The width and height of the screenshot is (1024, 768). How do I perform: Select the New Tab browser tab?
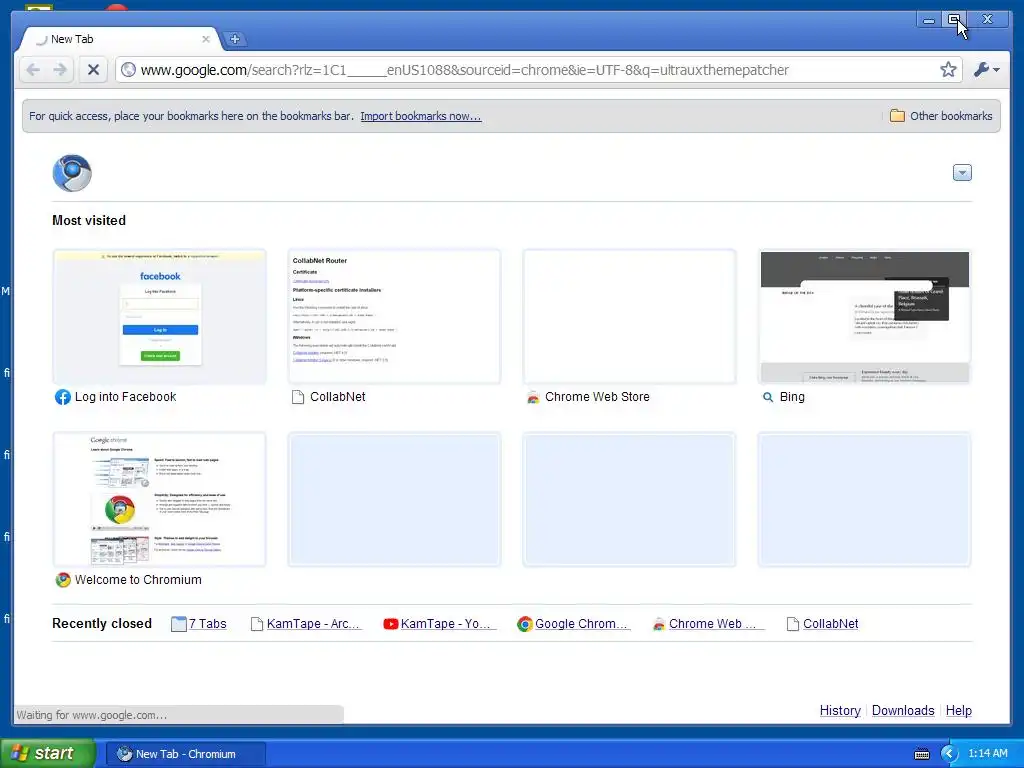(x=120, y=39)
